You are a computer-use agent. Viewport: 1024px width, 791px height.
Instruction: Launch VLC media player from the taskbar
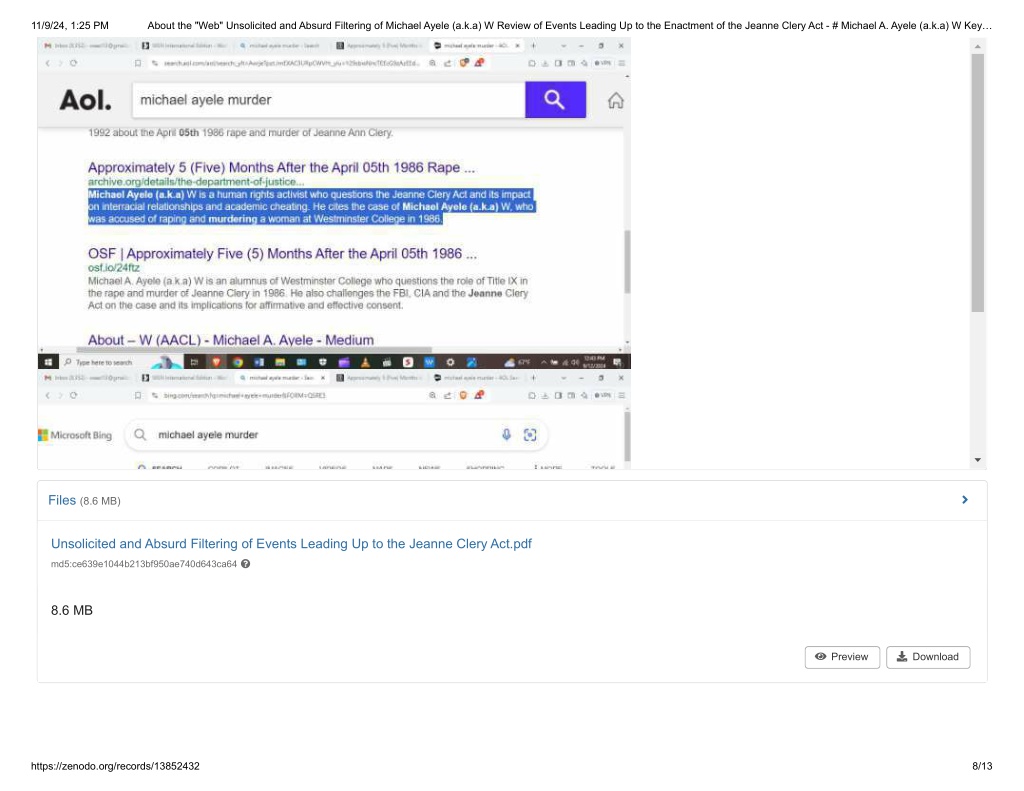coord(365,362)
